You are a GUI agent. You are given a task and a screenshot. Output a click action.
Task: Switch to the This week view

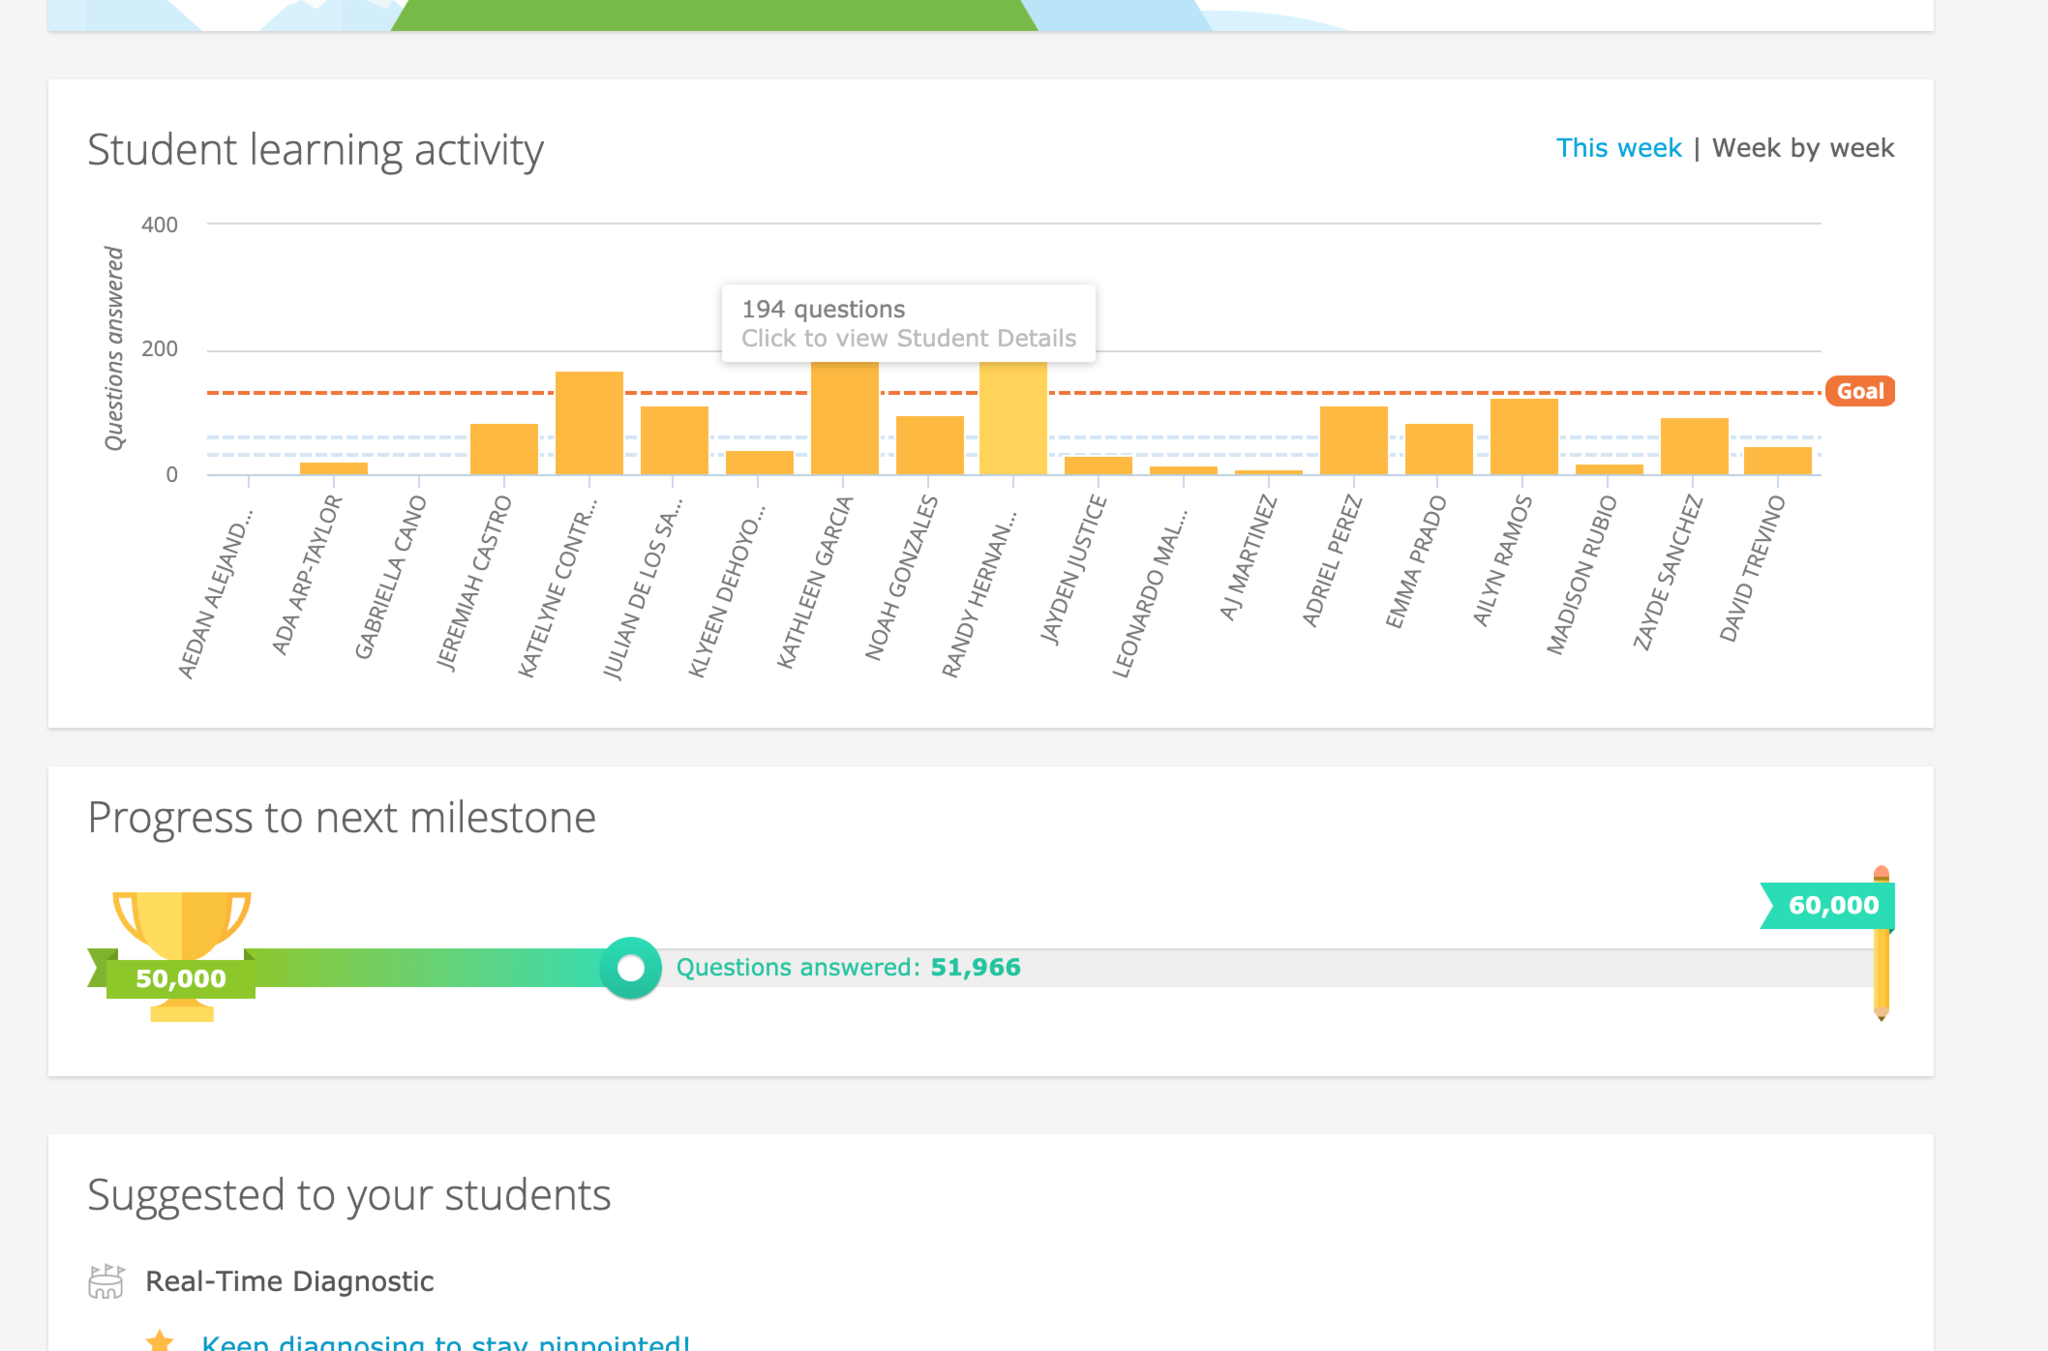(1618, 148)
